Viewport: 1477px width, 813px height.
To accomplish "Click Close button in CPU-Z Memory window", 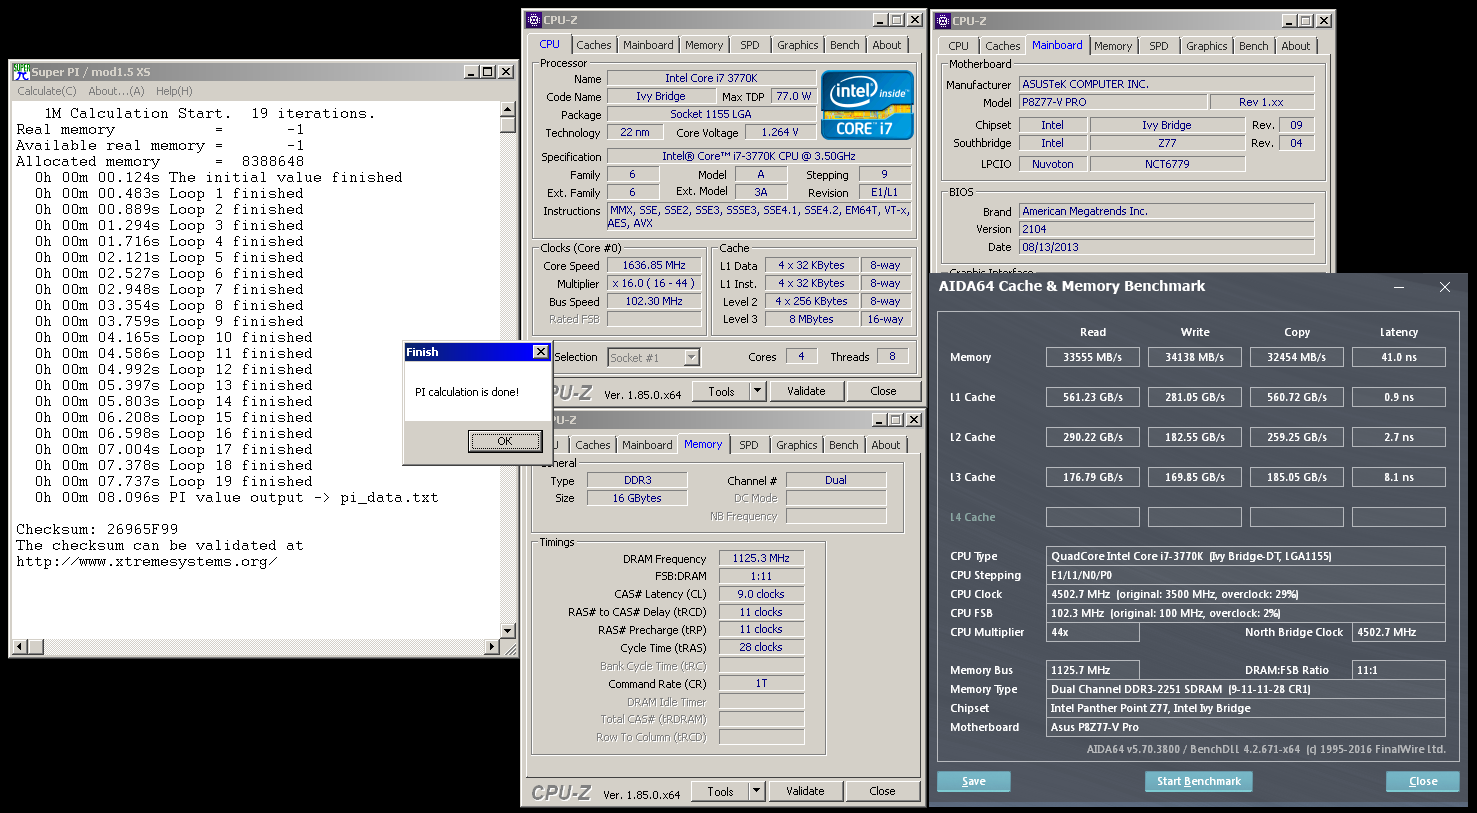I will click(x=882, y=791).
